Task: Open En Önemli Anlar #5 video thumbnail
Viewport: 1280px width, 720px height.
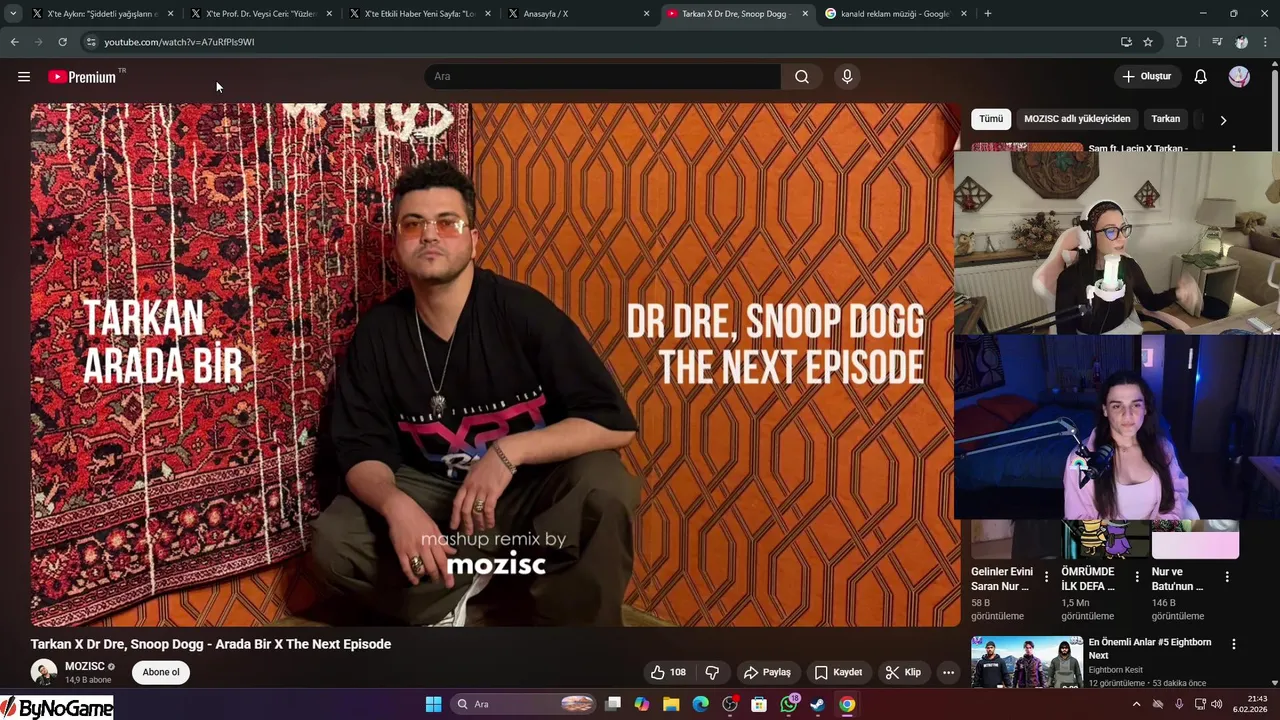Action: [1027, 662]
